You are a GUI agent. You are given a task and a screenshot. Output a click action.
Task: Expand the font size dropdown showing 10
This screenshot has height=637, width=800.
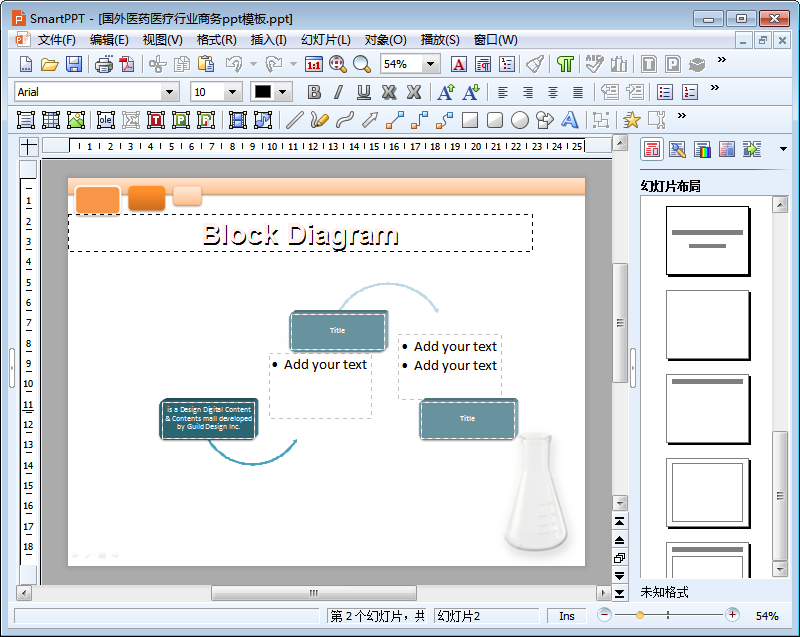click(232, 92)
